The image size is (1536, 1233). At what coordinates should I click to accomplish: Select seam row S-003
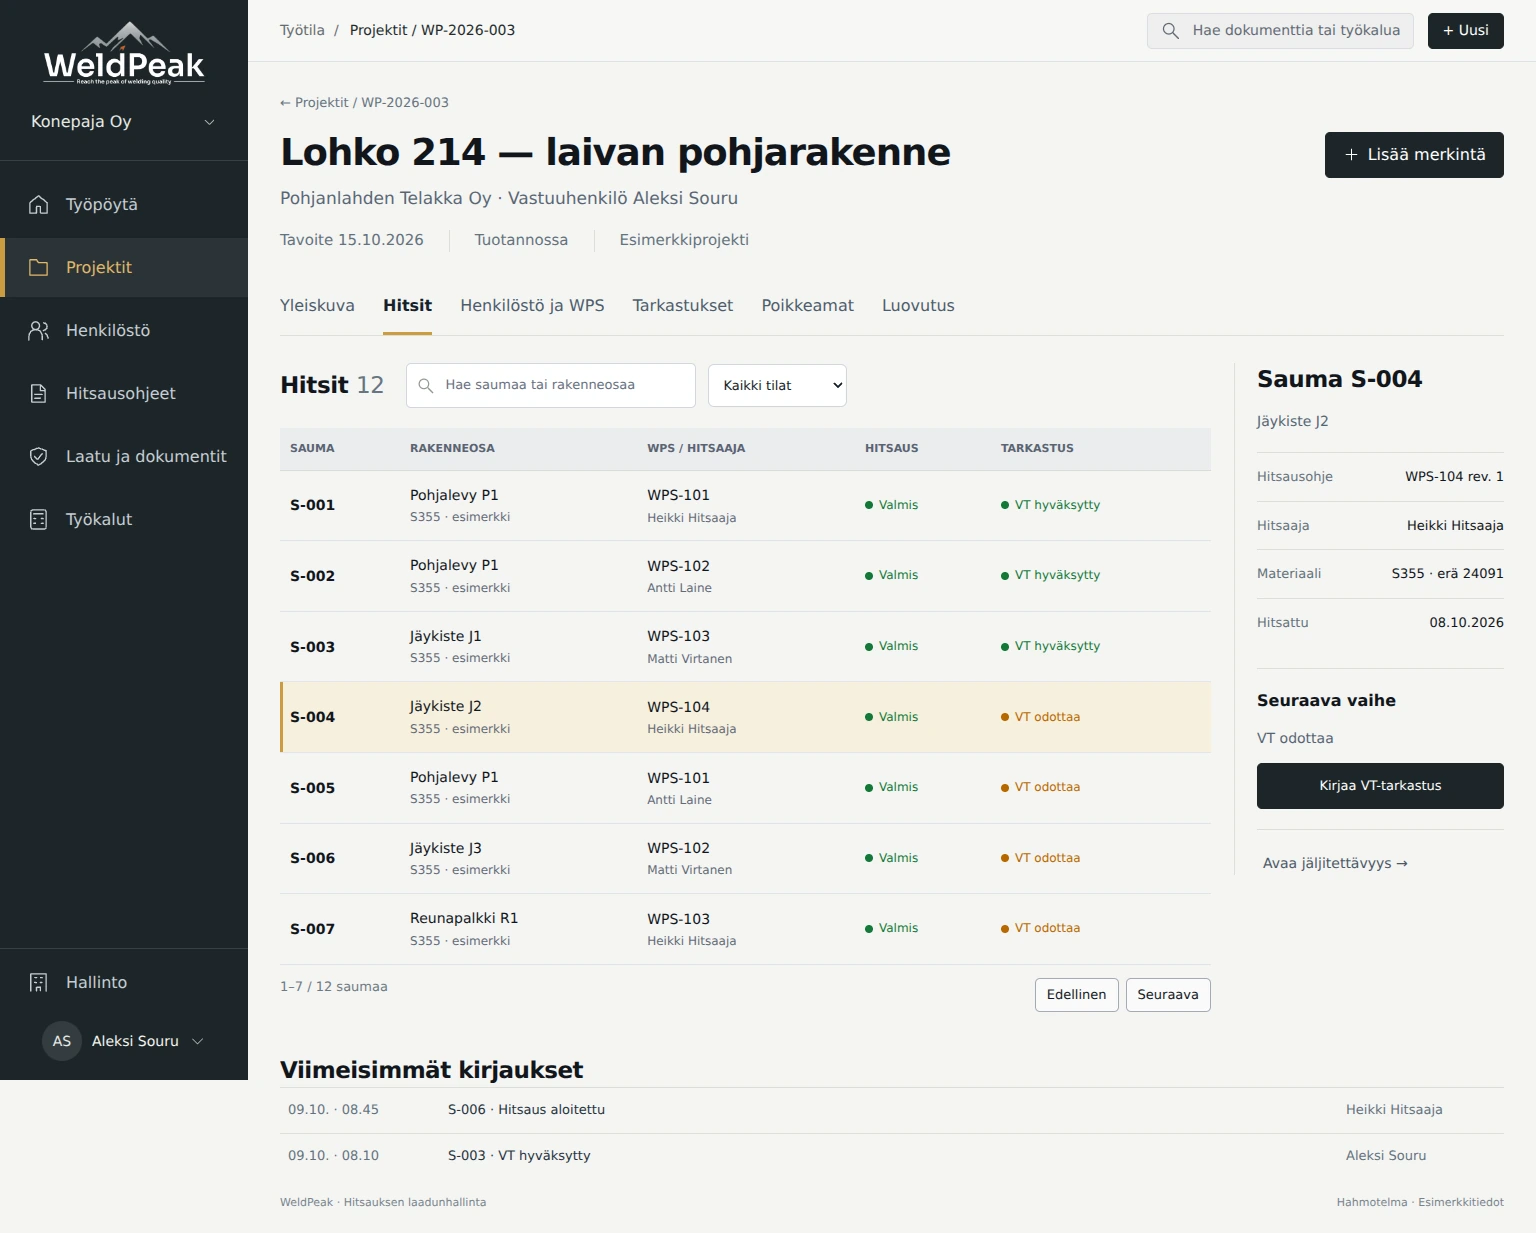click(x=745, y=647)
